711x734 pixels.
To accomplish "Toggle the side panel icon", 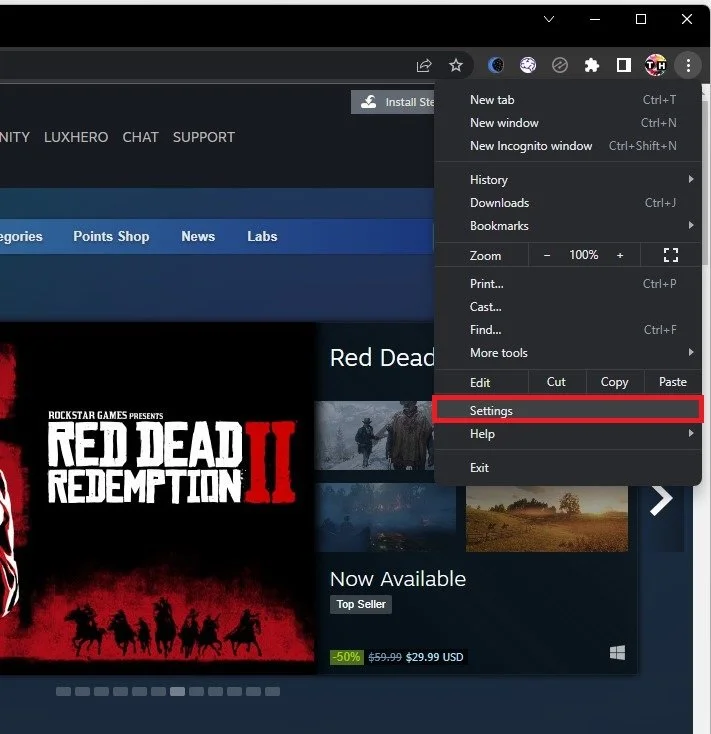I will point(623,65).
